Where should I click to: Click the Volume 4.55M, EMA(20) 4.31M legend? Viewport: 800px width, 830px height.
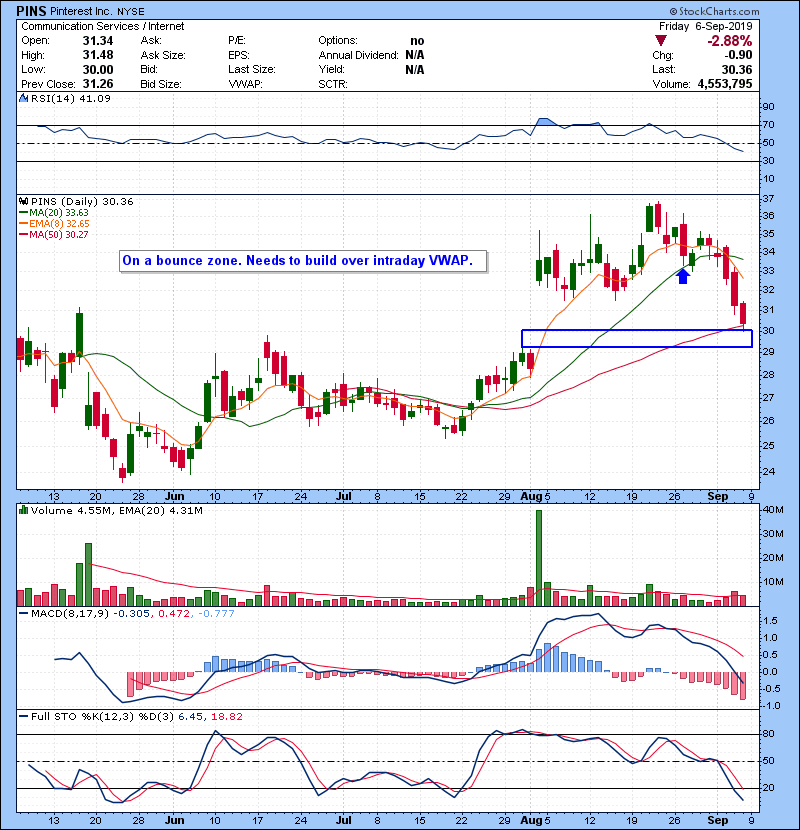pos(116,511)
